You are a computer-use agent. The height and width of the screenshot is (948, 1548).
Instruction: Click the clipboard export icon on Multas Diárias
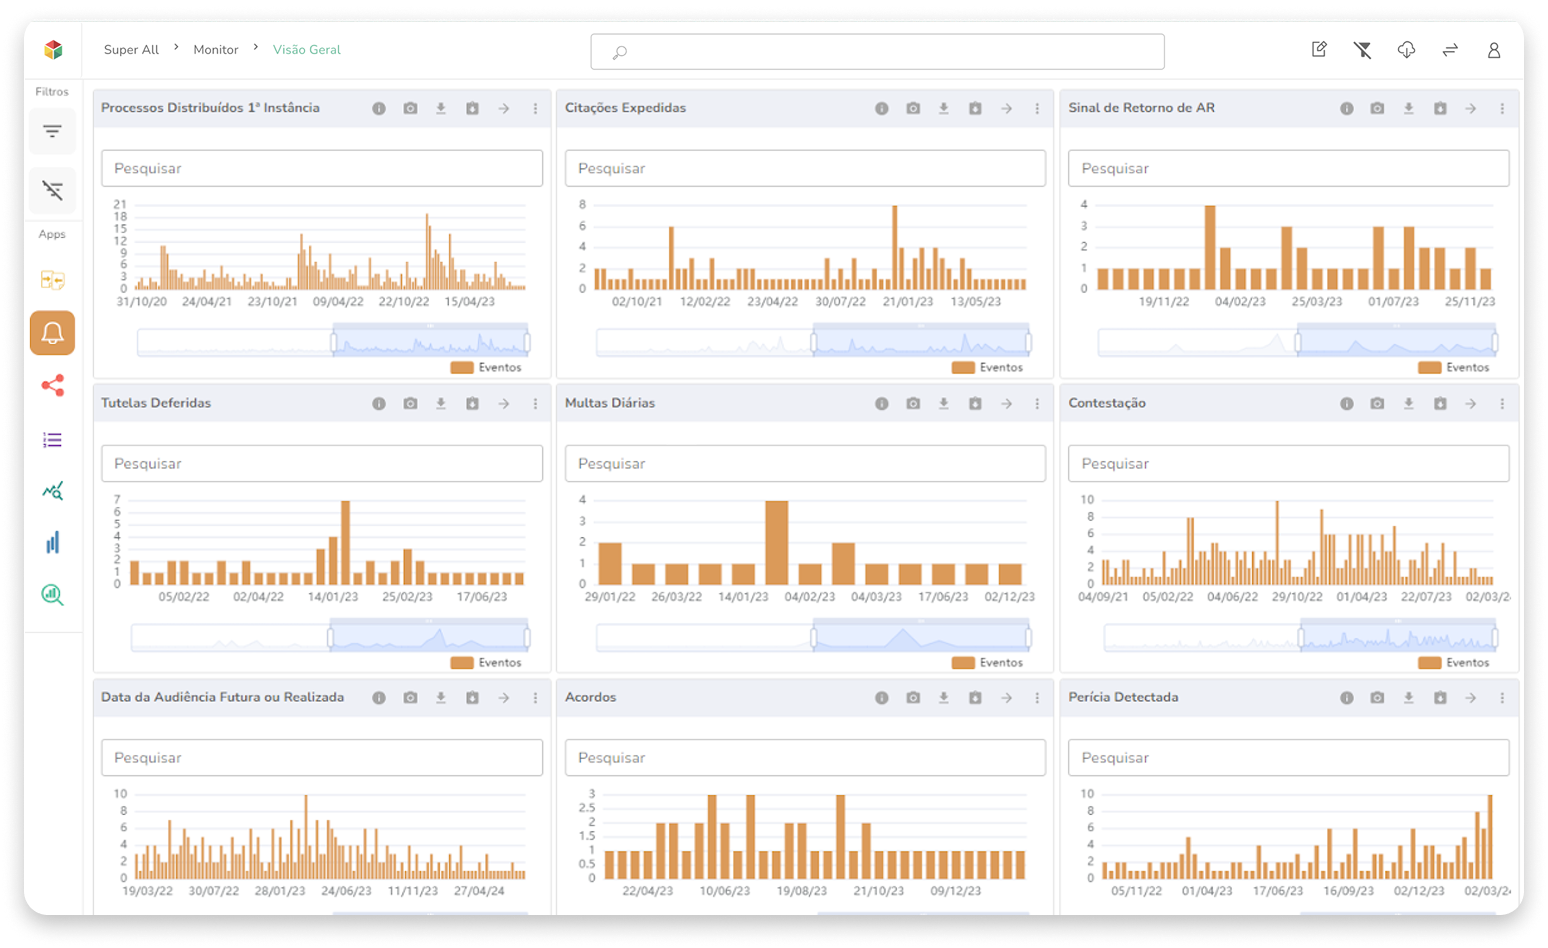click(x=975, y=404)
